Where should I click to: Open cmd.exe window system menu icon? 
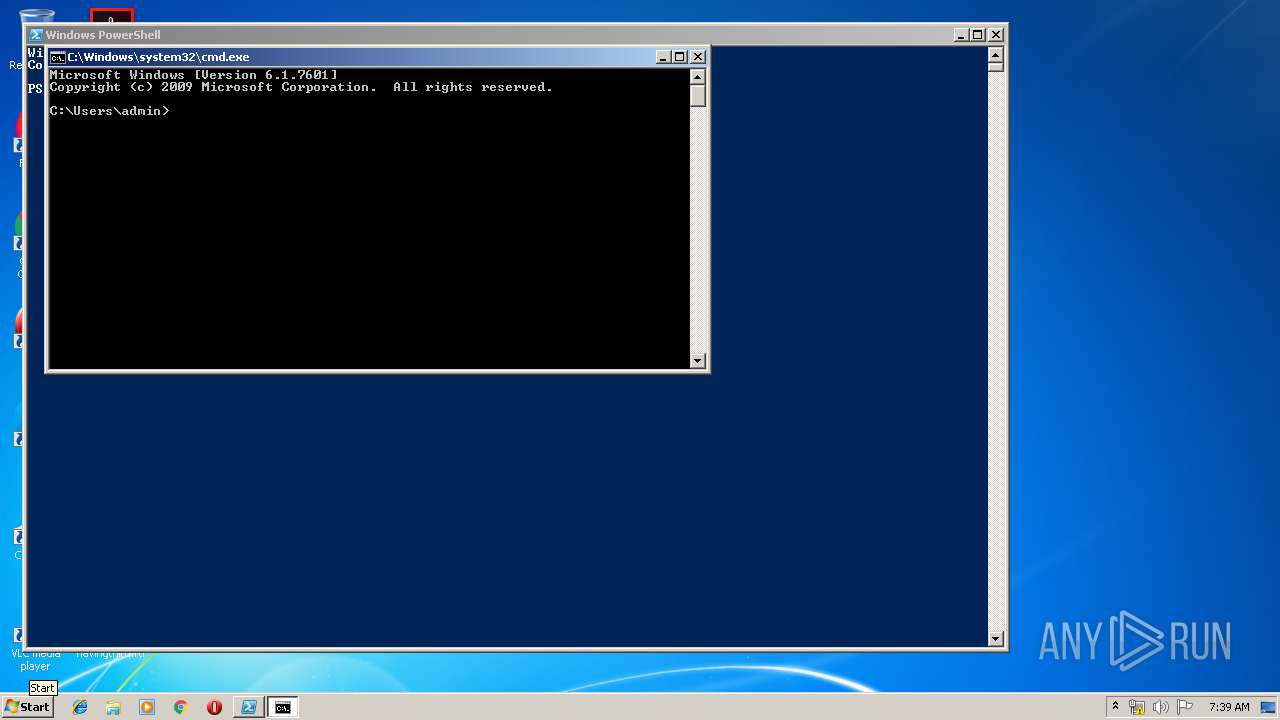58,57
